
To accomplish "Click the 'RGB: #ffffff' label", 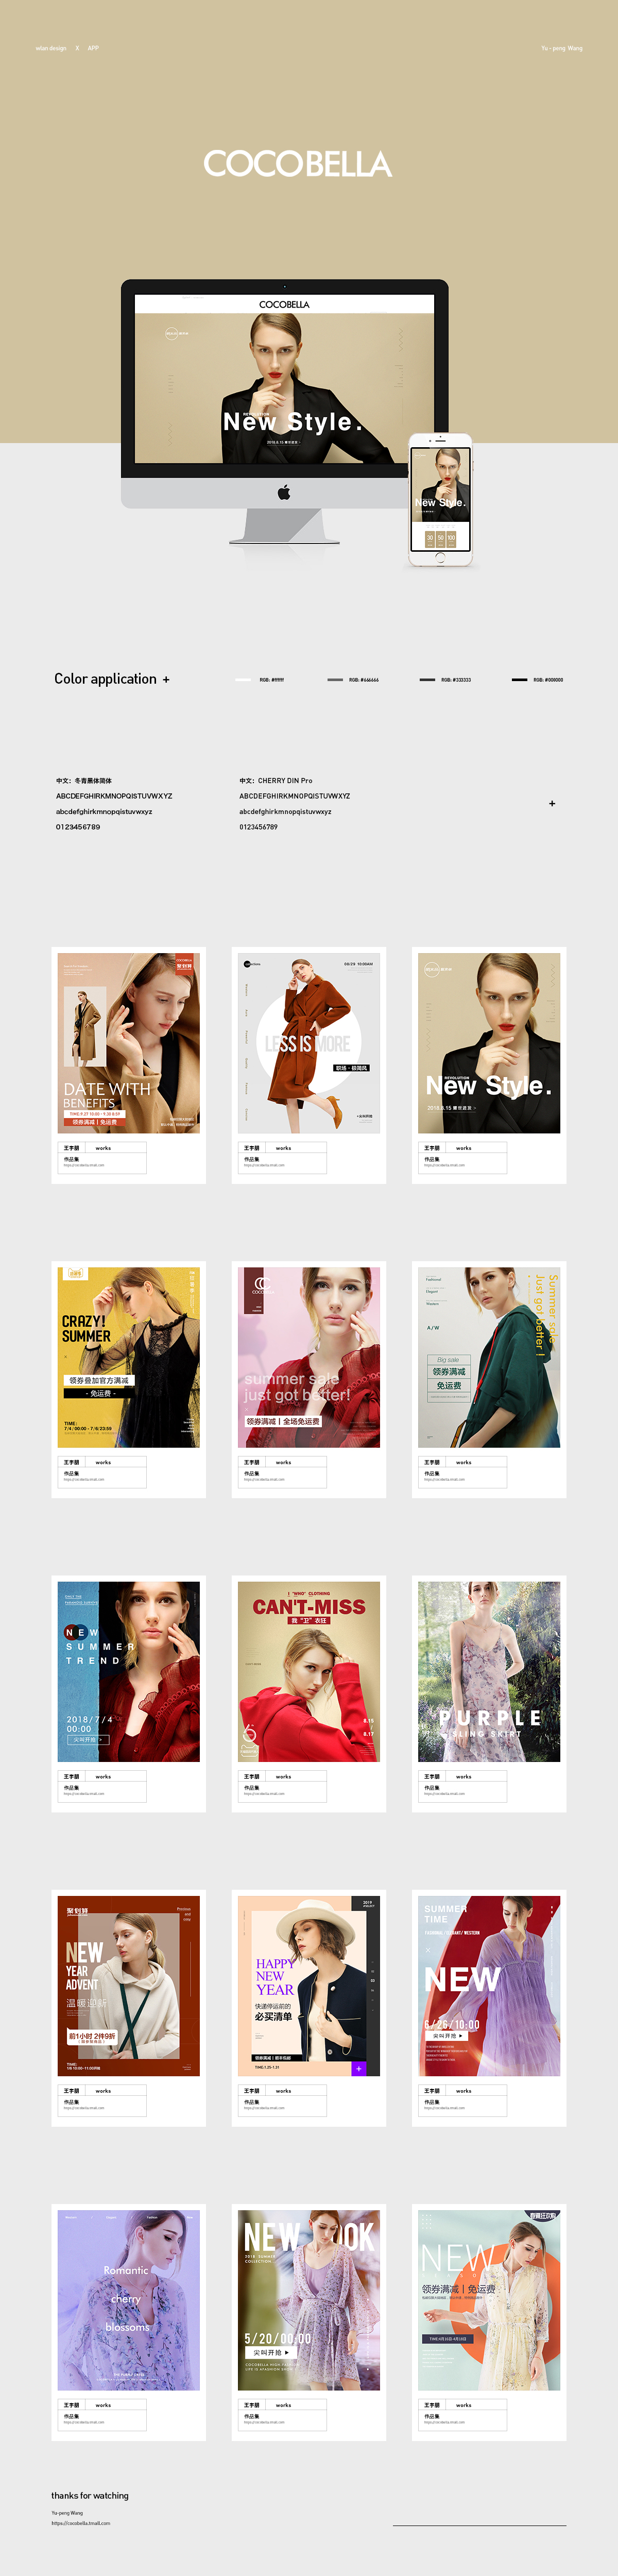I will click(x=272, y=680).
